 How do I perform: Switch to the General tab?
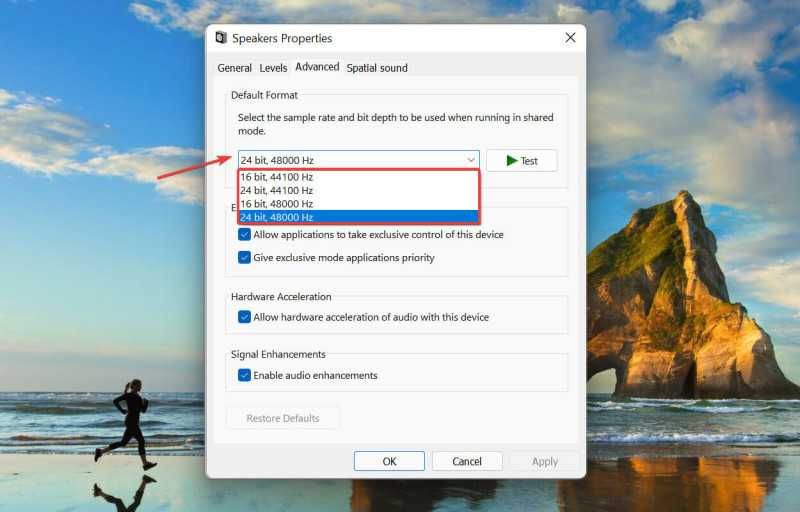click(234, 68)
